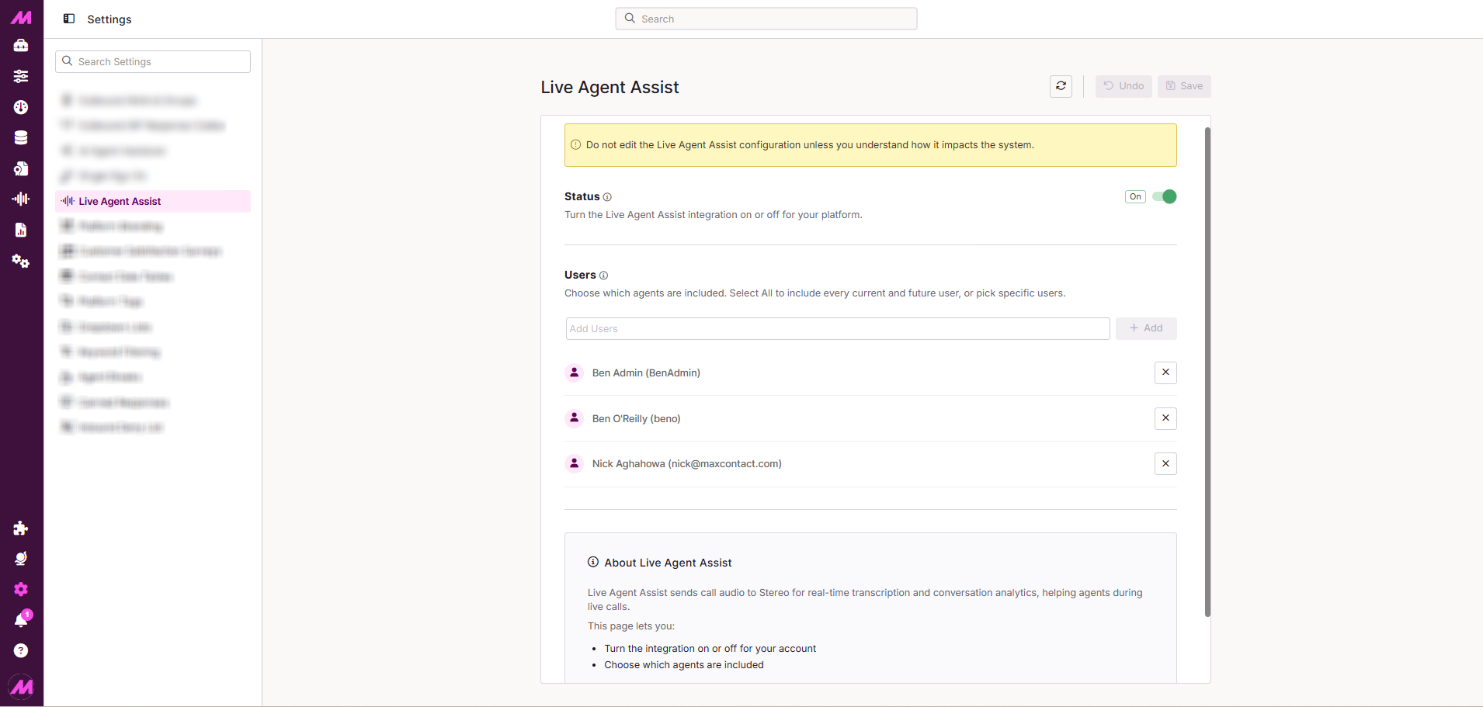
Task: Remove Nick Aghahowa from the users list
Action: coord(1165,463)
